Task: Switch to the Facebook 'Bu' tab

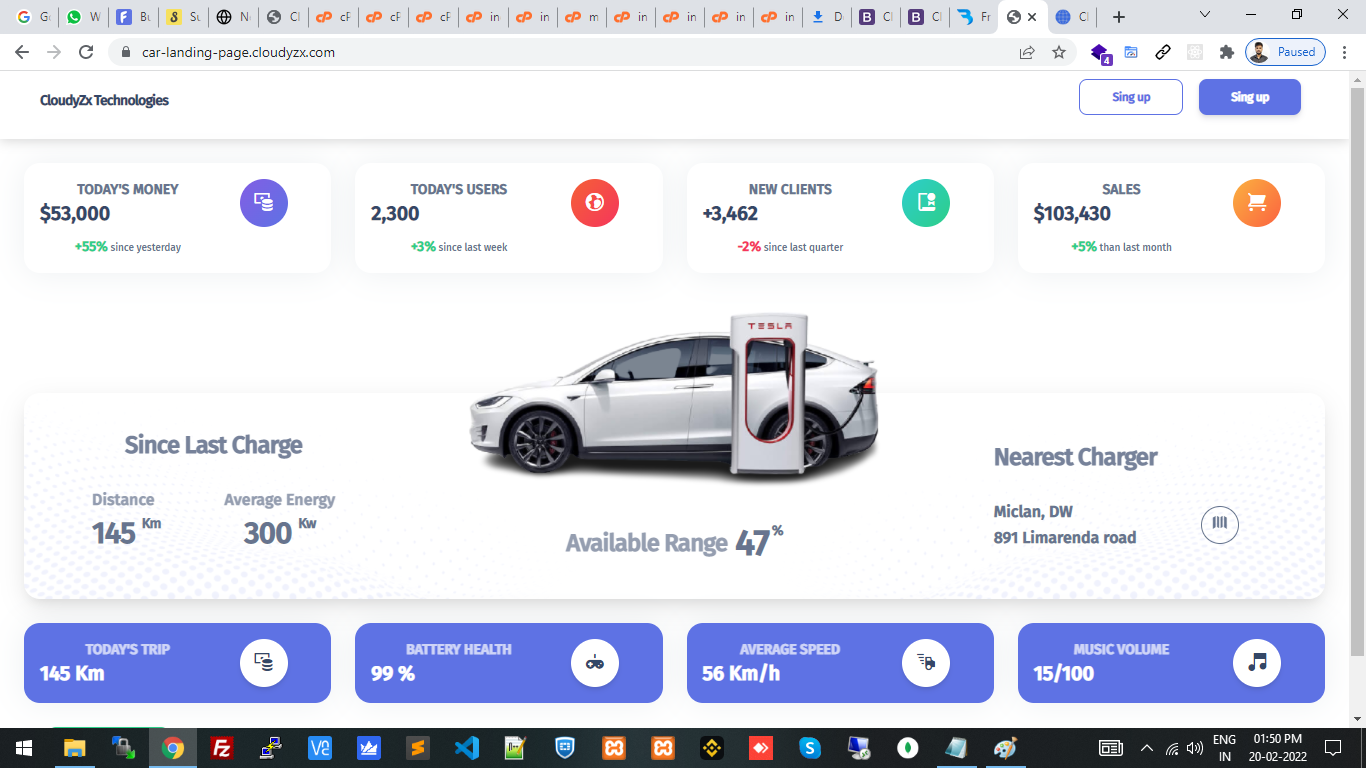Action: [133, 17]
